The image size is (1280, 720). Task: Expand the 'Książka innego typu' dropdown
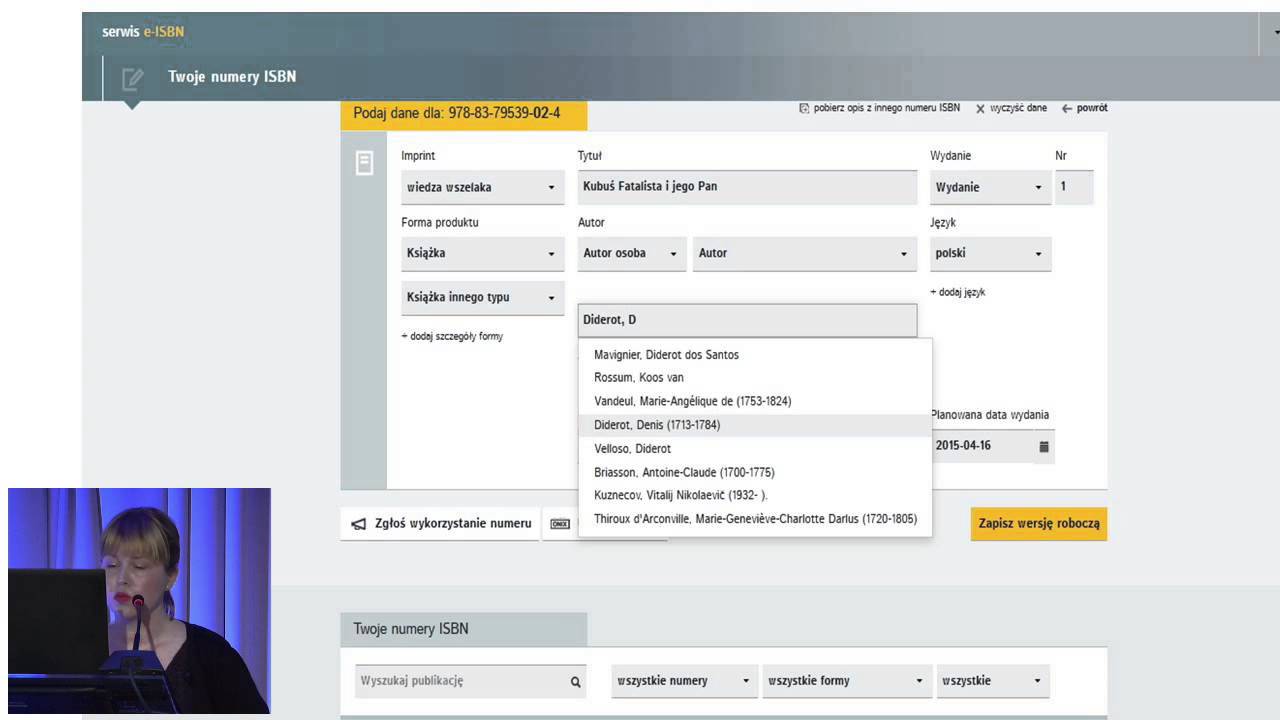pyautogui.click(x=482, y=297)
